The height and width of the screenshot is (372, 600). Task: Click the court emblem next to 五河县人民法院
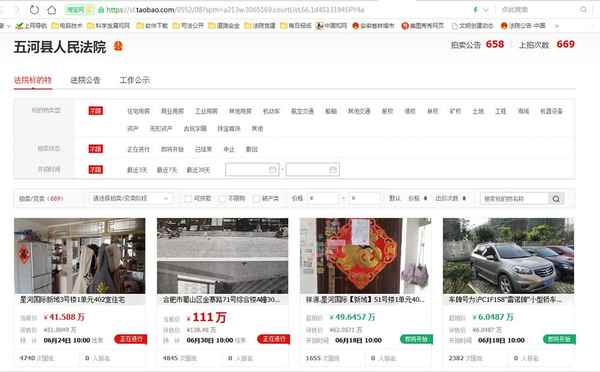pyautogui.click(x=119, y=46)
